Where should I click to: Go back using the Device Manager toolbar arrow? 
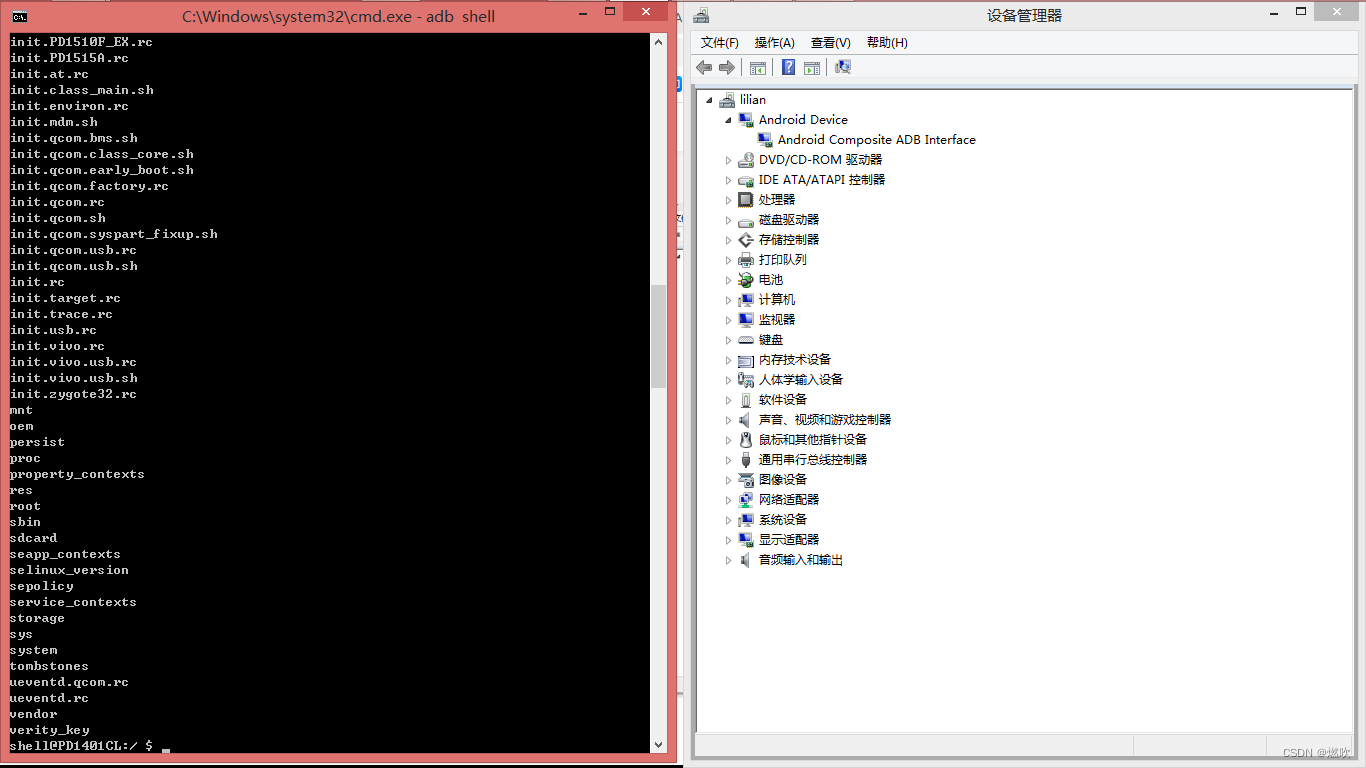pos(704,67)
